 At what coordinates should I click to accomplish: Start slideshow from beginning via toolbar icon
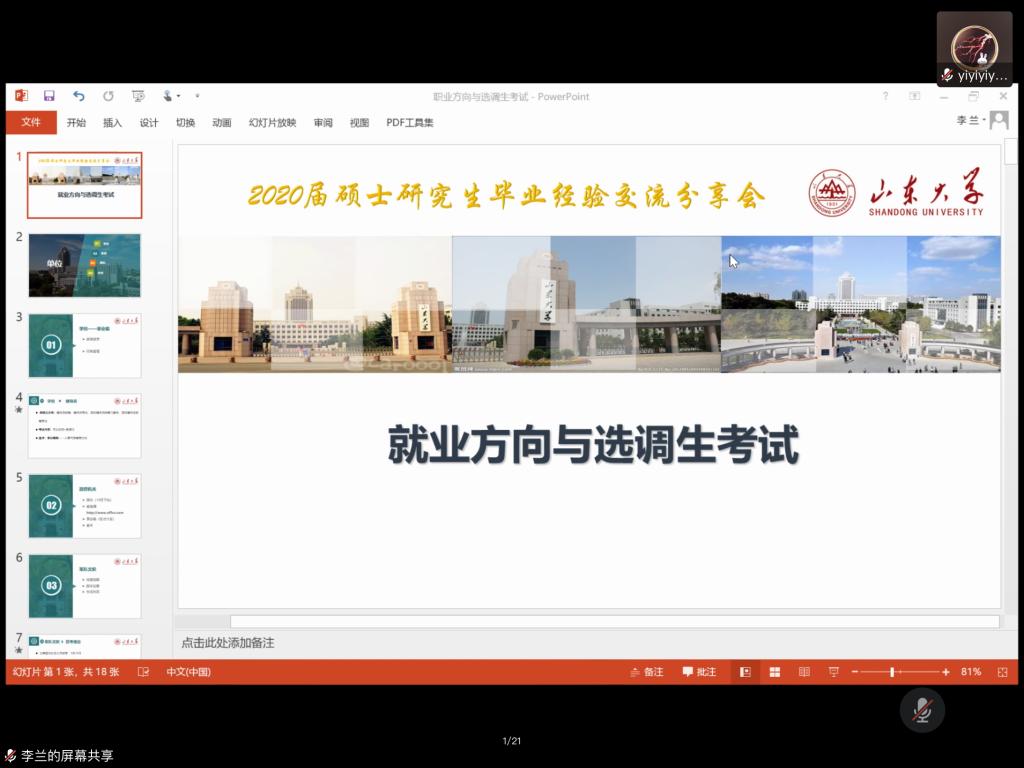[x=138, y=96]
